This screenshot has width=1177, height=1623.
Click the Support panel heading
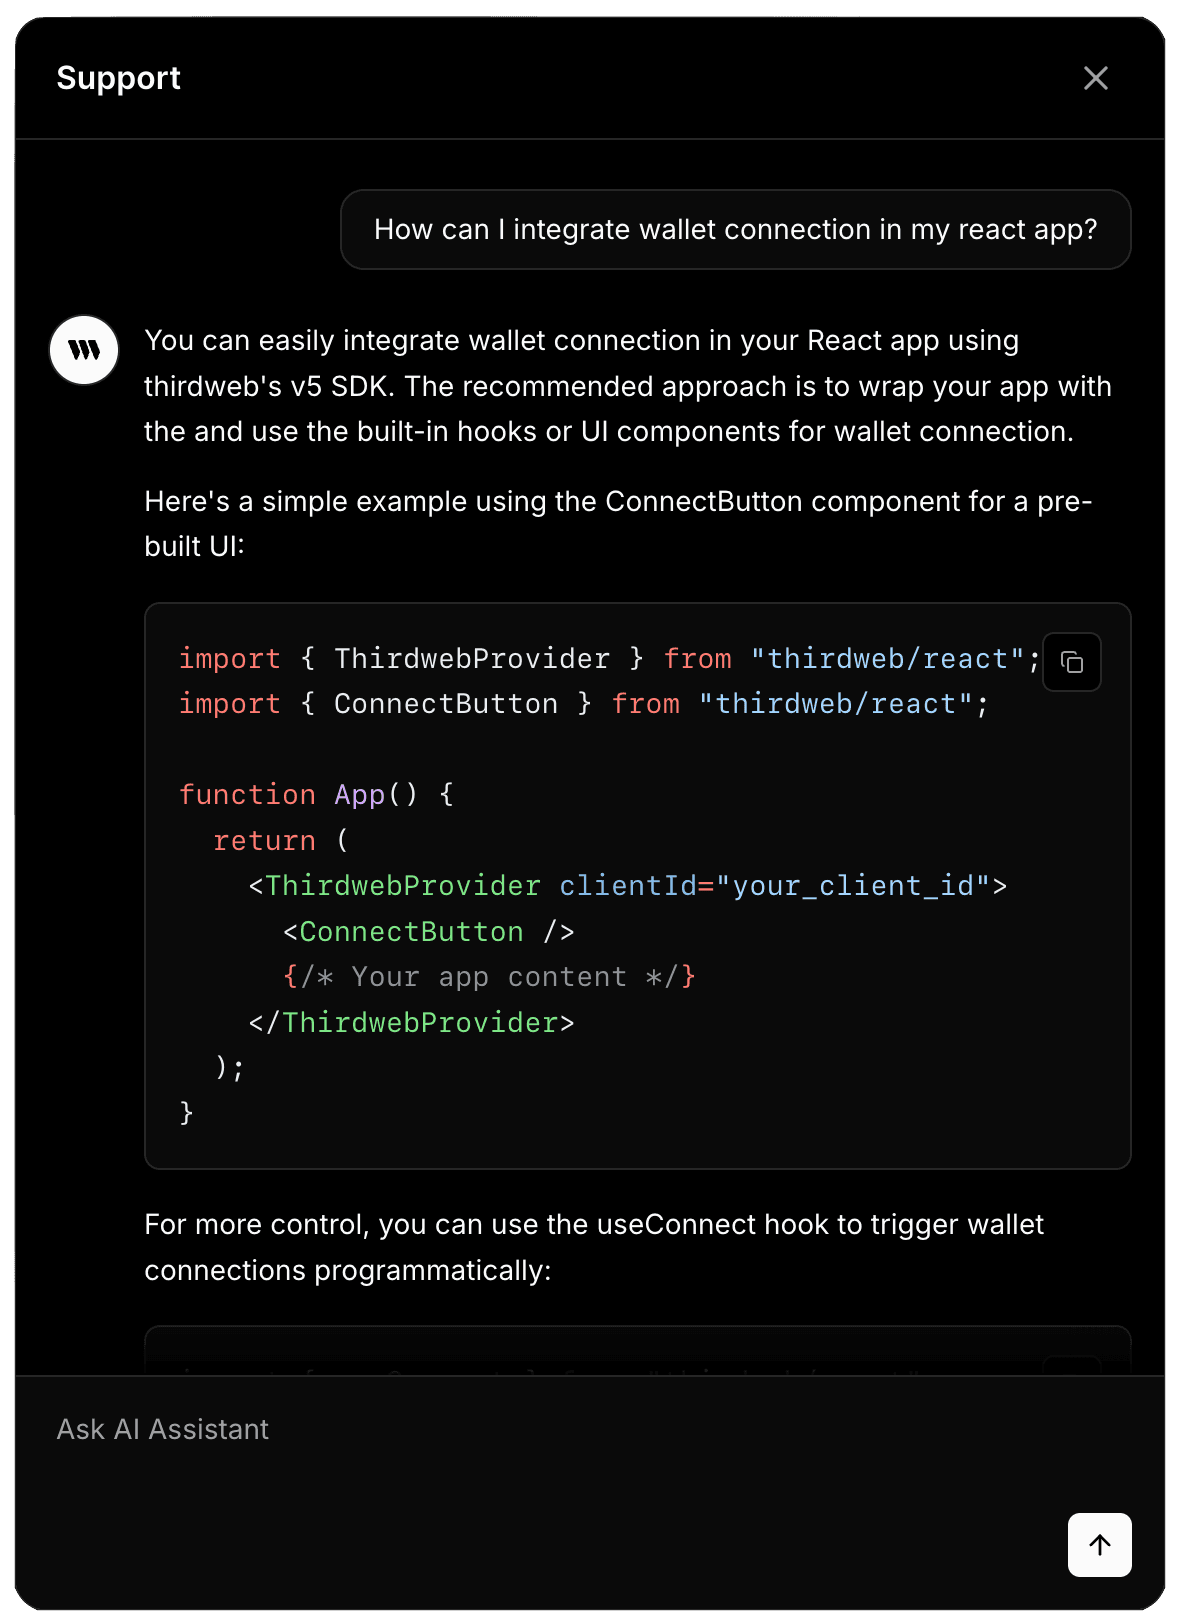[118, 78]
